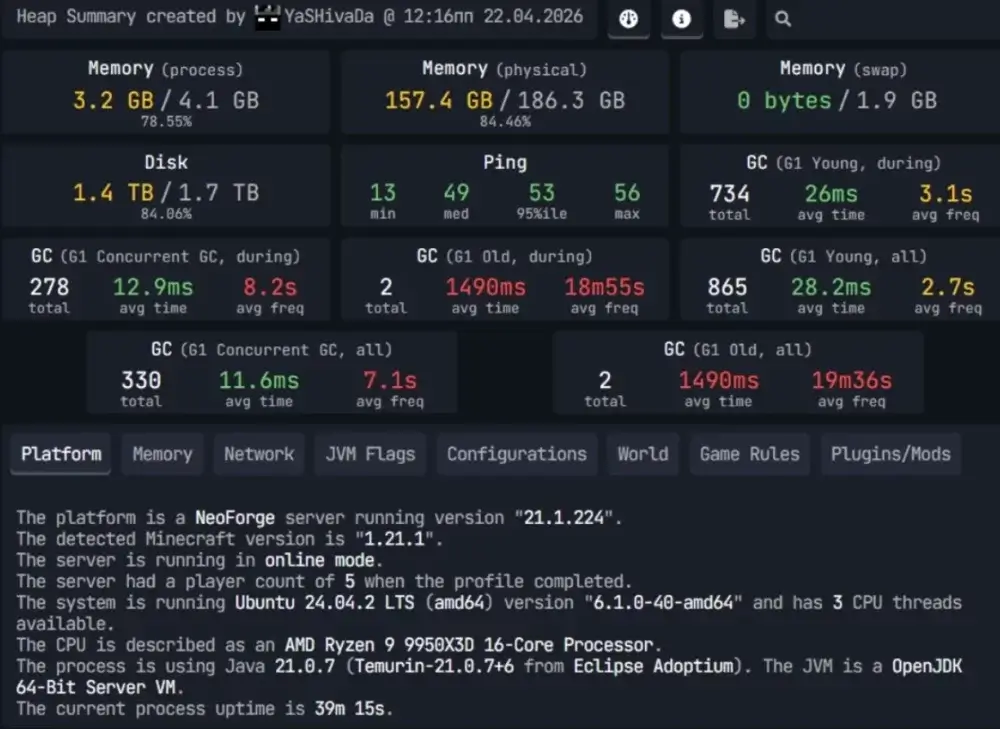Click the Ping widget title
The height and width of the screenshot is (729, 1000).
click(504, 163)
